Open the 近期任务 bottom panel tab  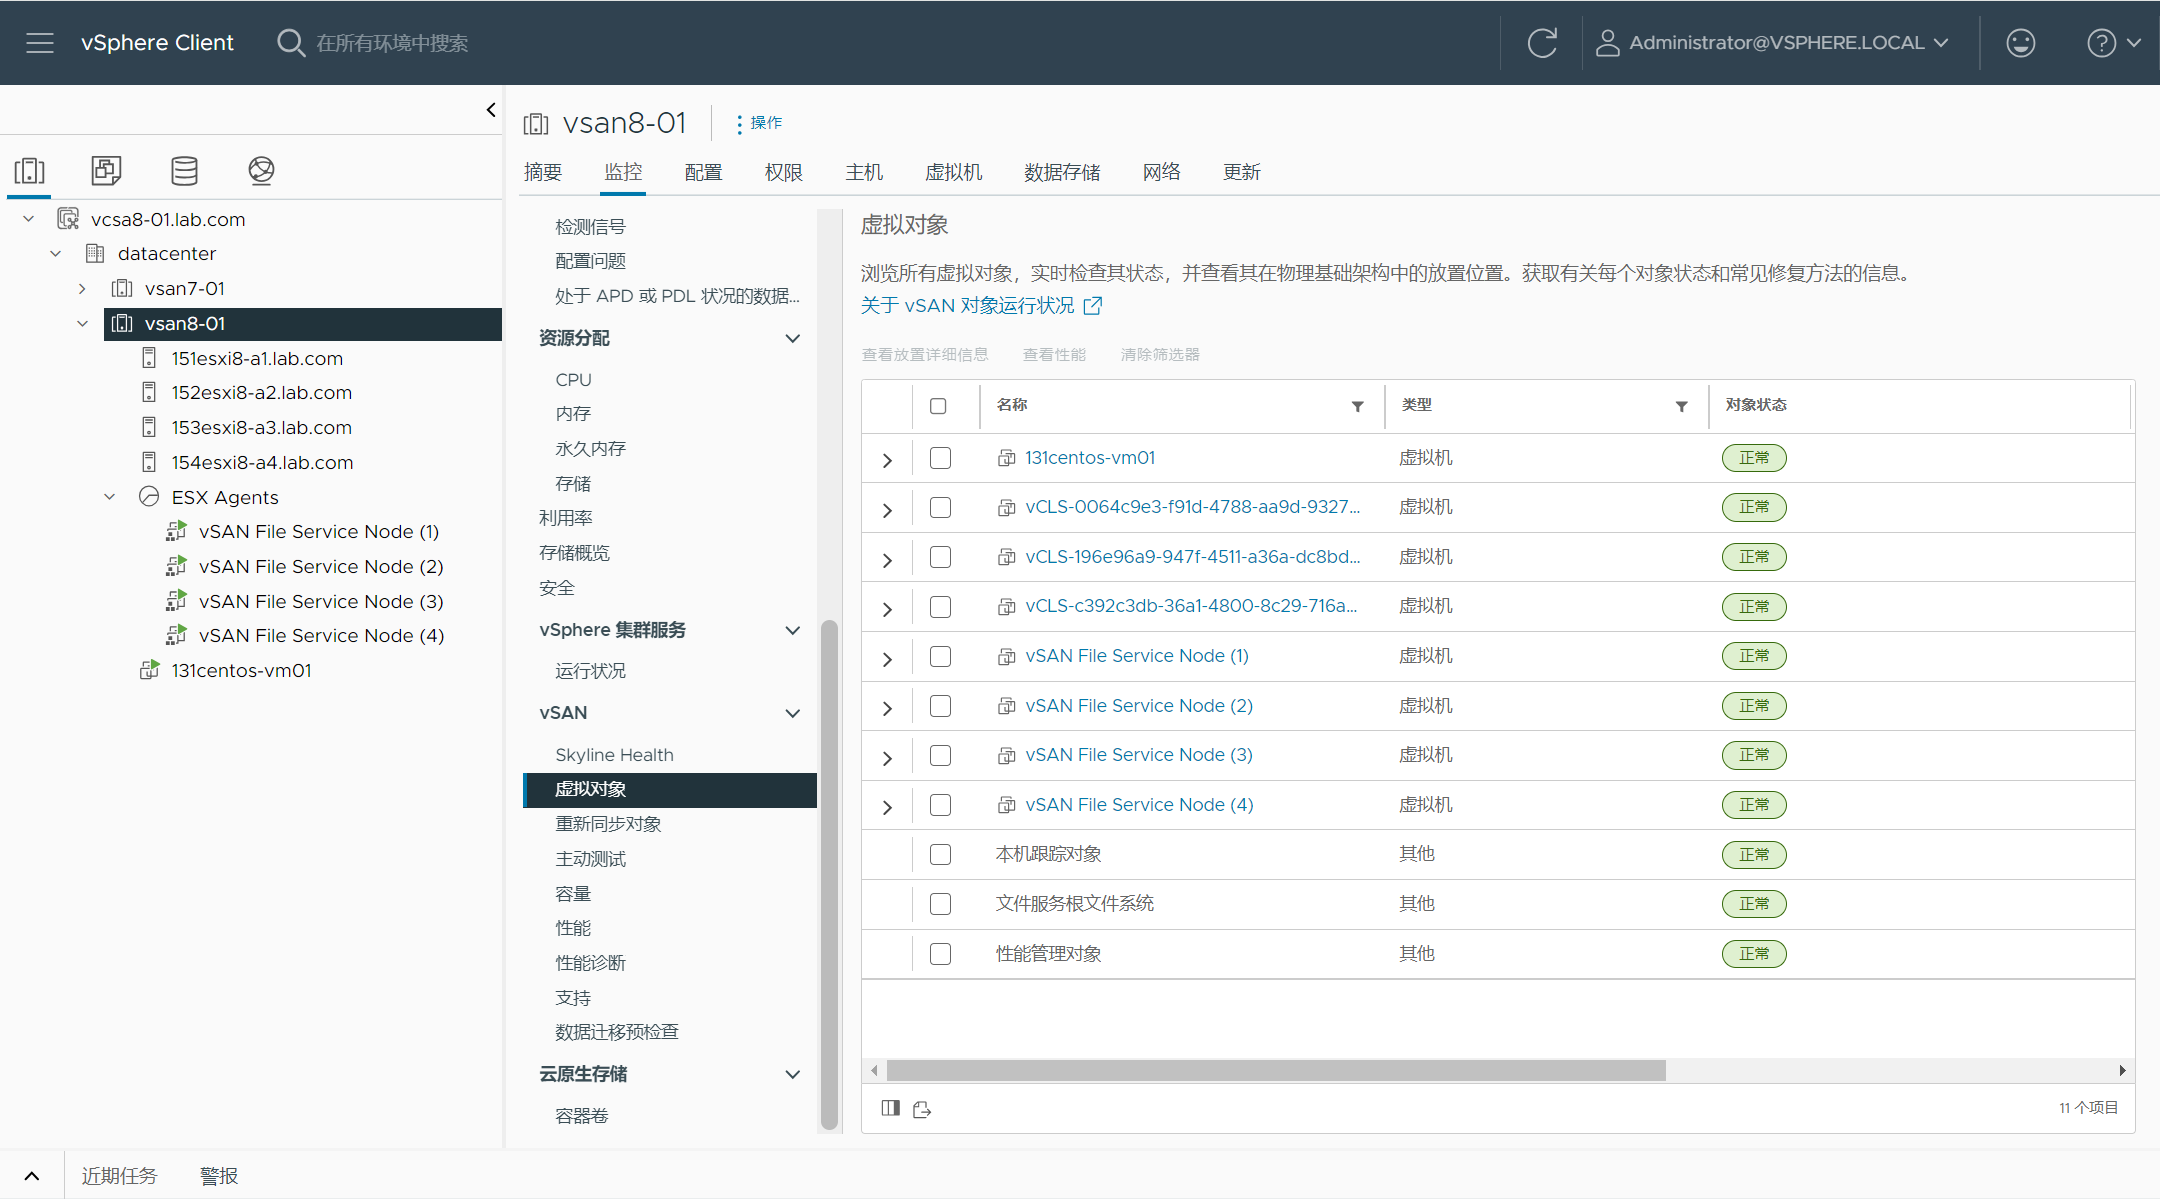[x=119, y=1176]
